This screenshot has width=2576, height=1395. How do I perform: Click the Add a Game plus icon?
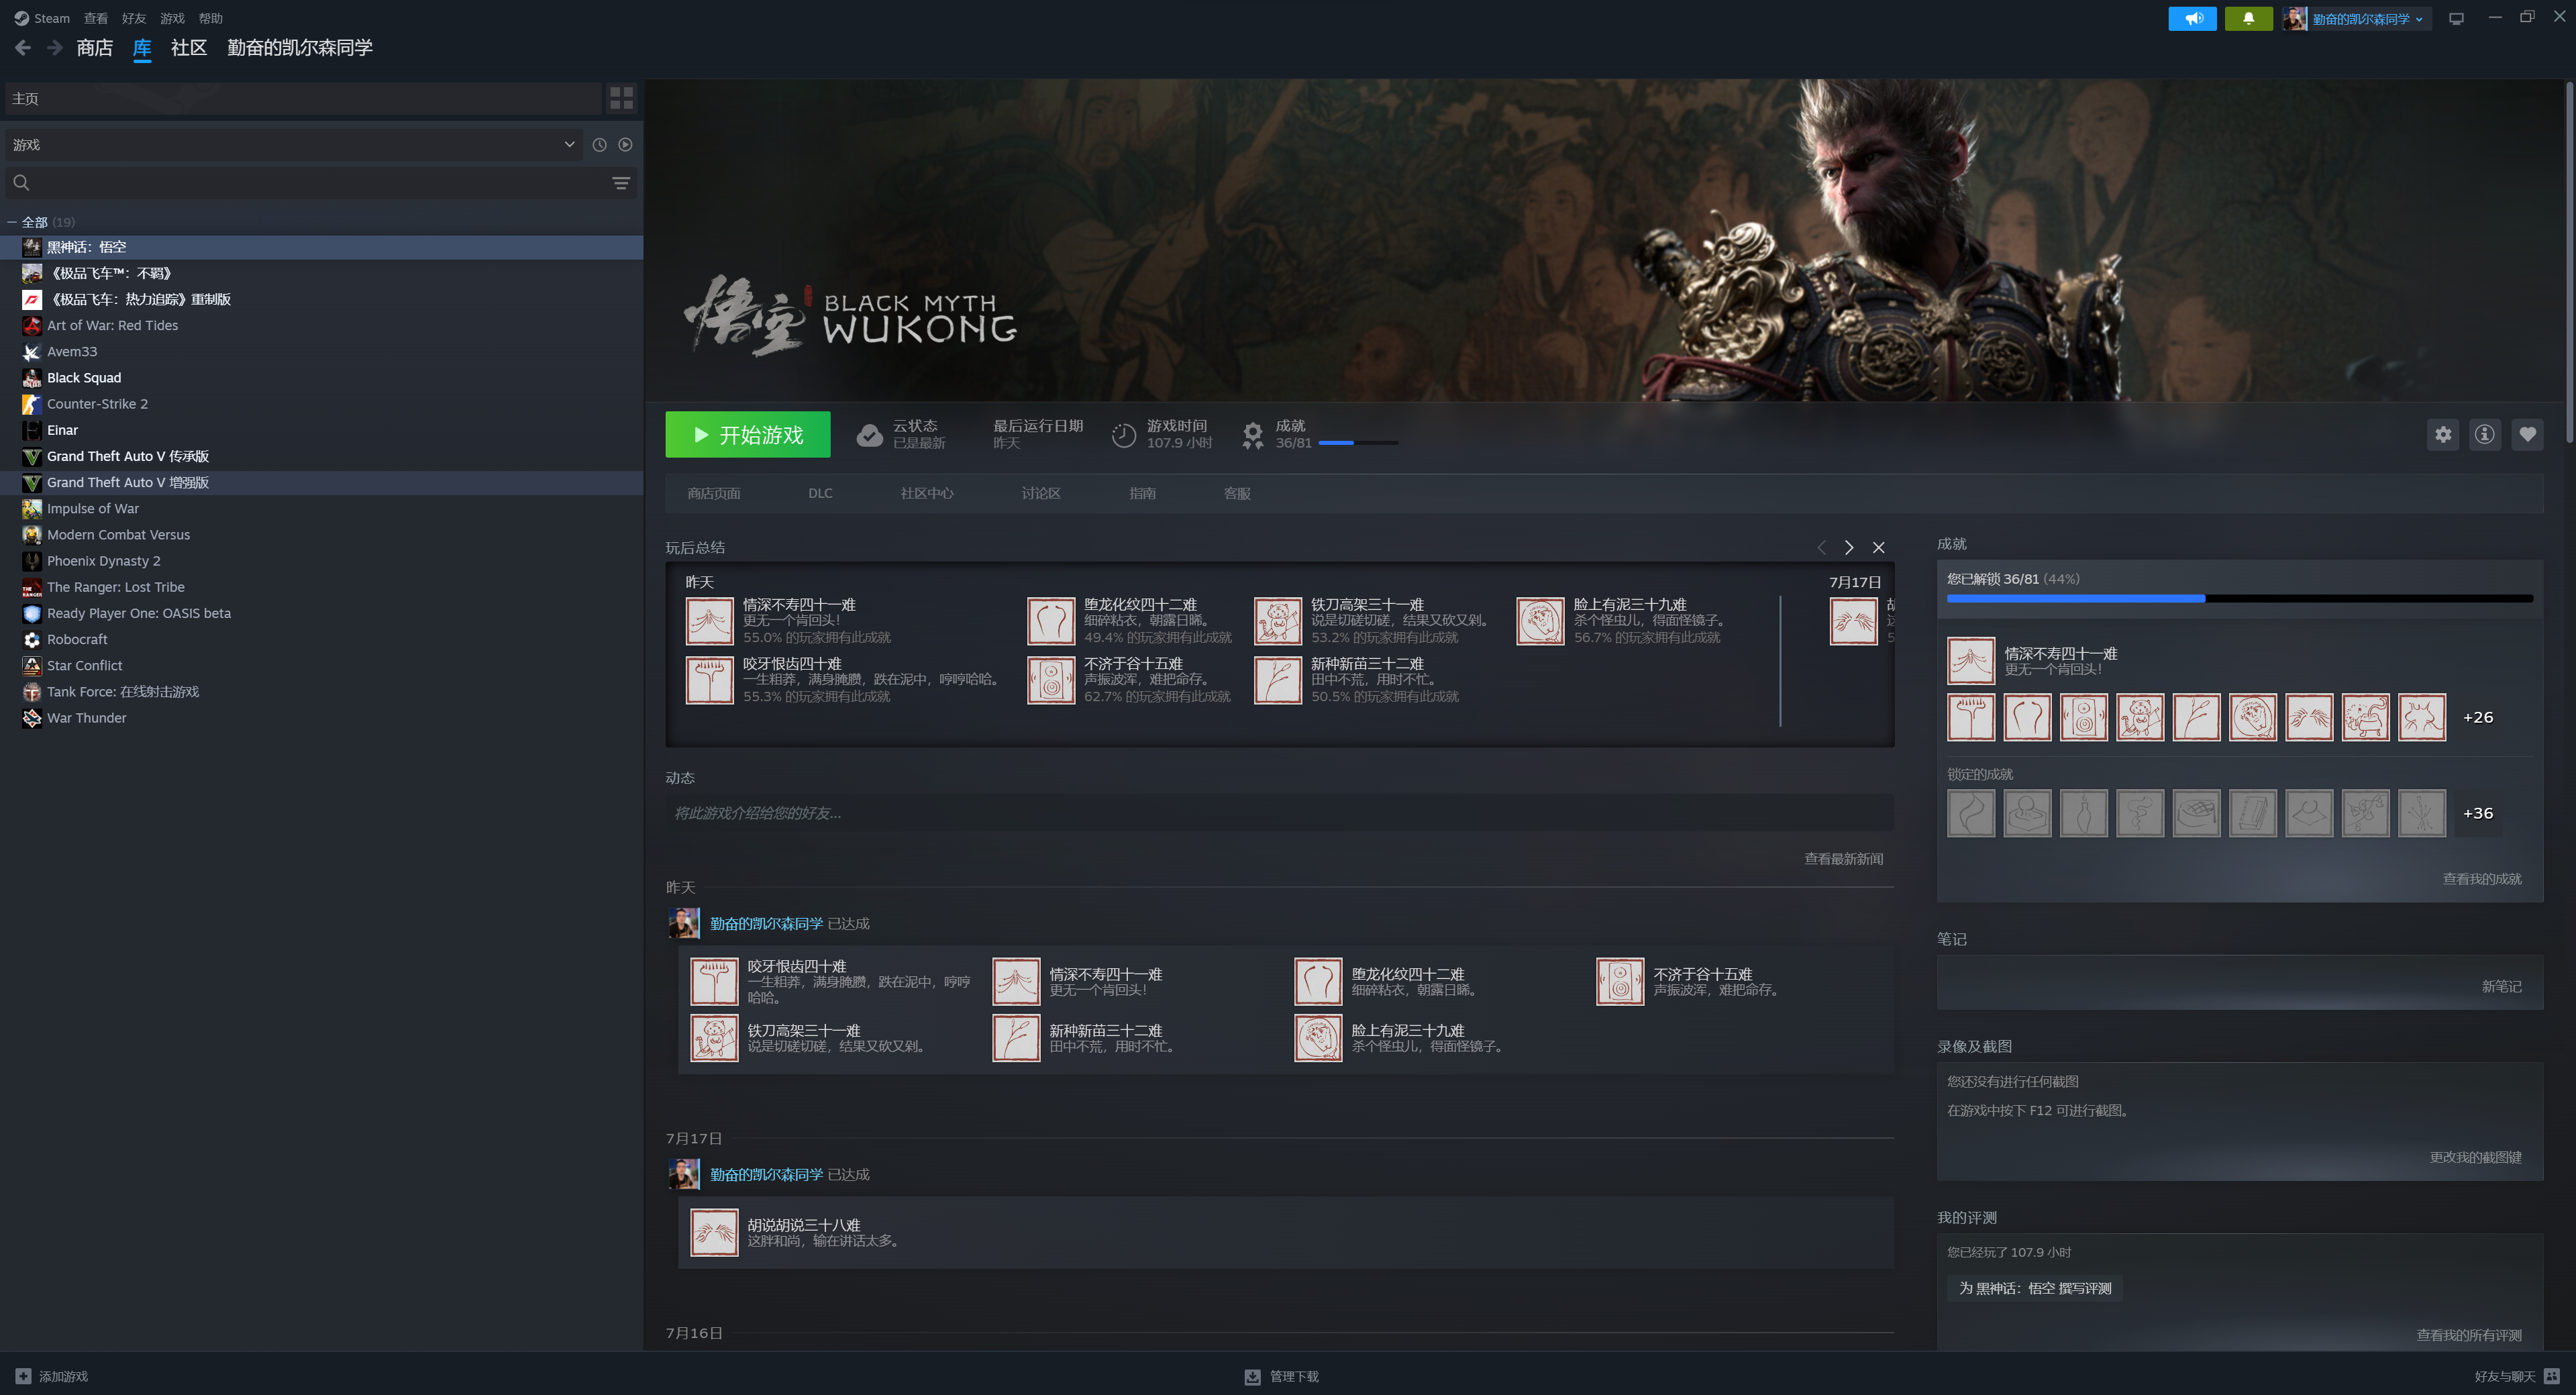pyautogui.click(x=23, y=1376)
